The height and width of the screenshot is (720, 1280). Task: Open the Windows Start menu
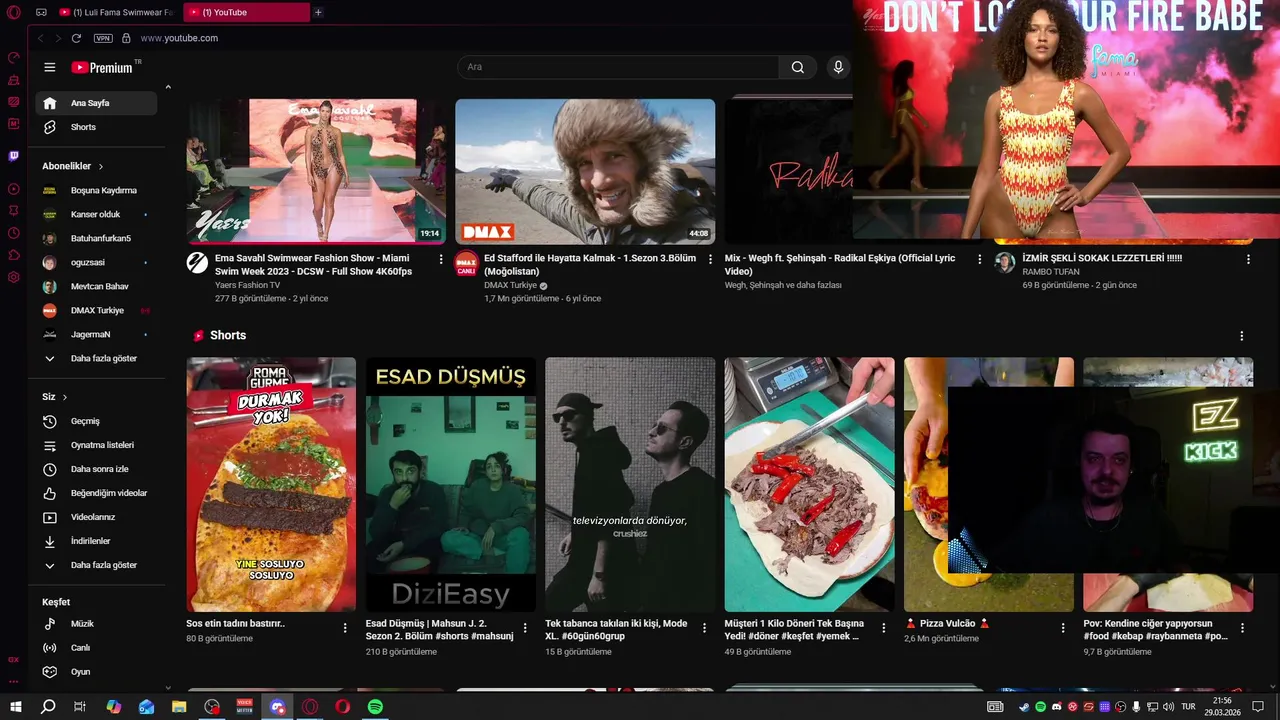point(15,707)
